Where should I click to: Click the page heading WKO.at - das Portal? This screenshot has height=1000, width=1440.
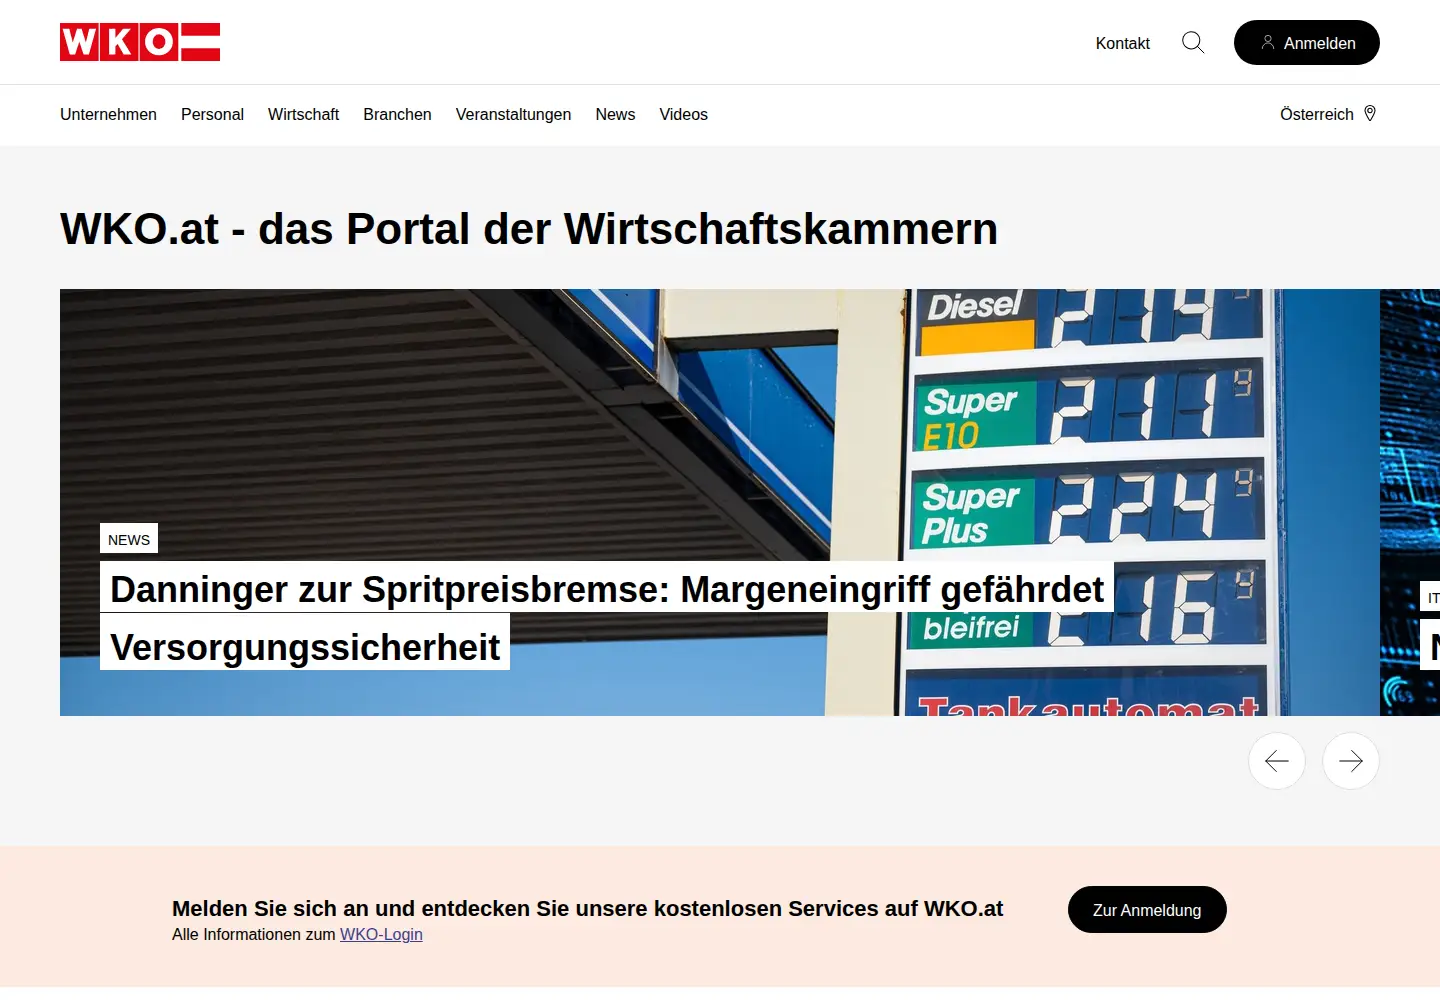pos(529,229)
